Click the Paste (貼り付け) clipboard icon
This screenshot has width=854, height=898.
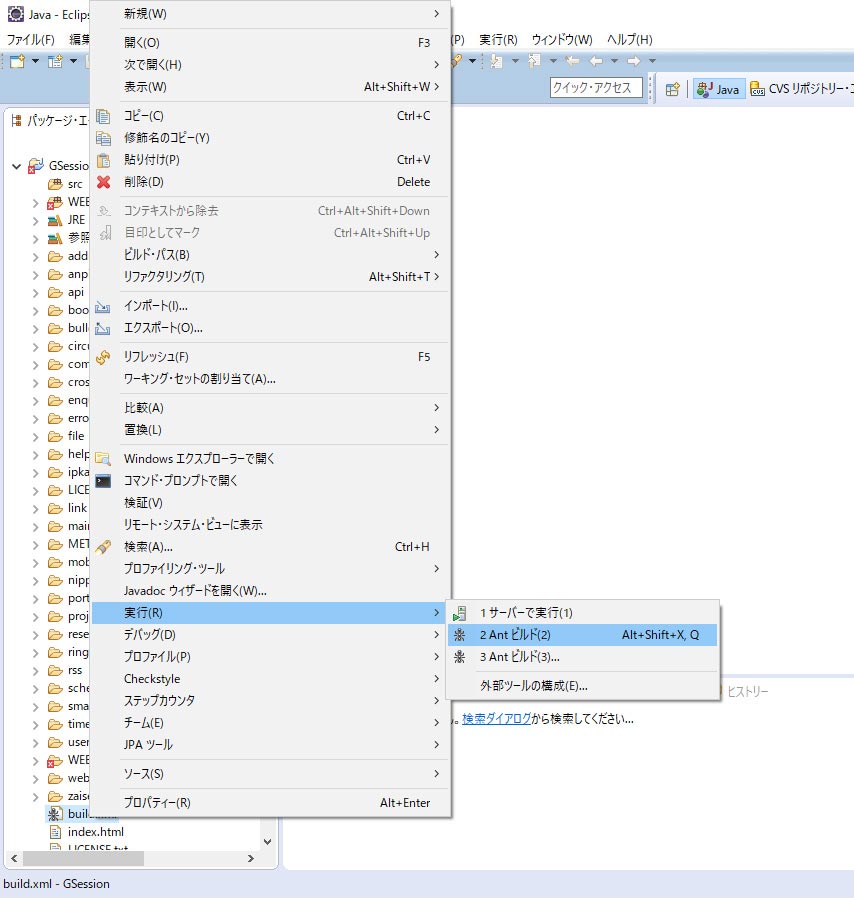(x=103, y=160)
